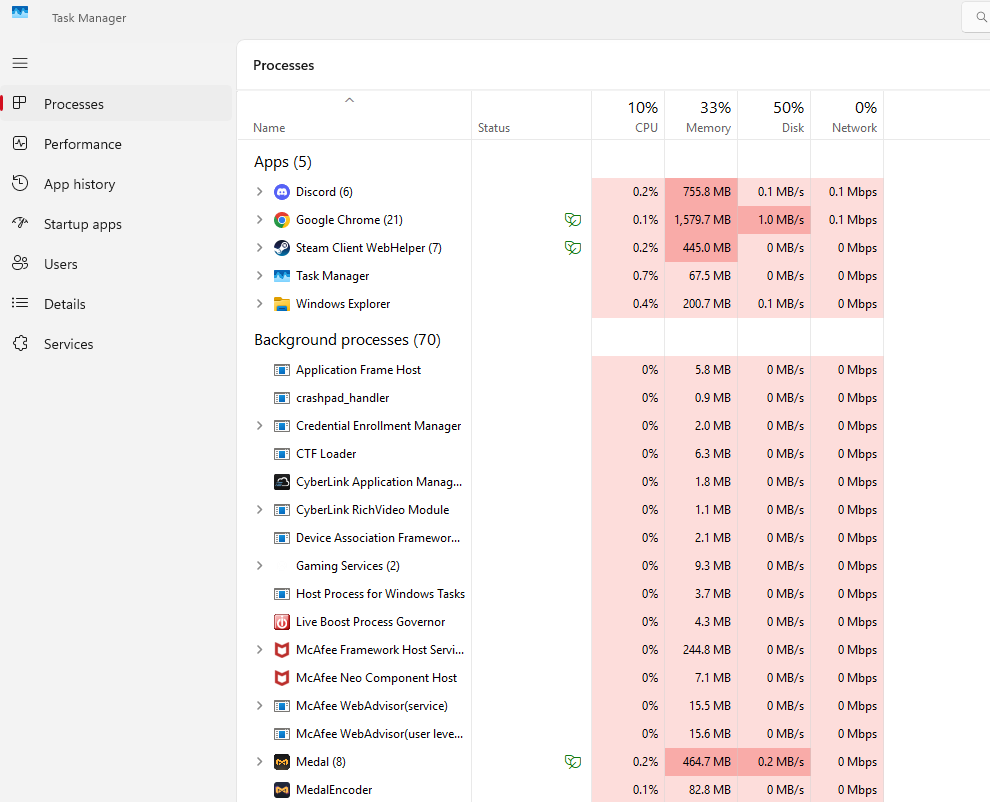Expand Credential Enrollment Manager row

tap(259, 426)
